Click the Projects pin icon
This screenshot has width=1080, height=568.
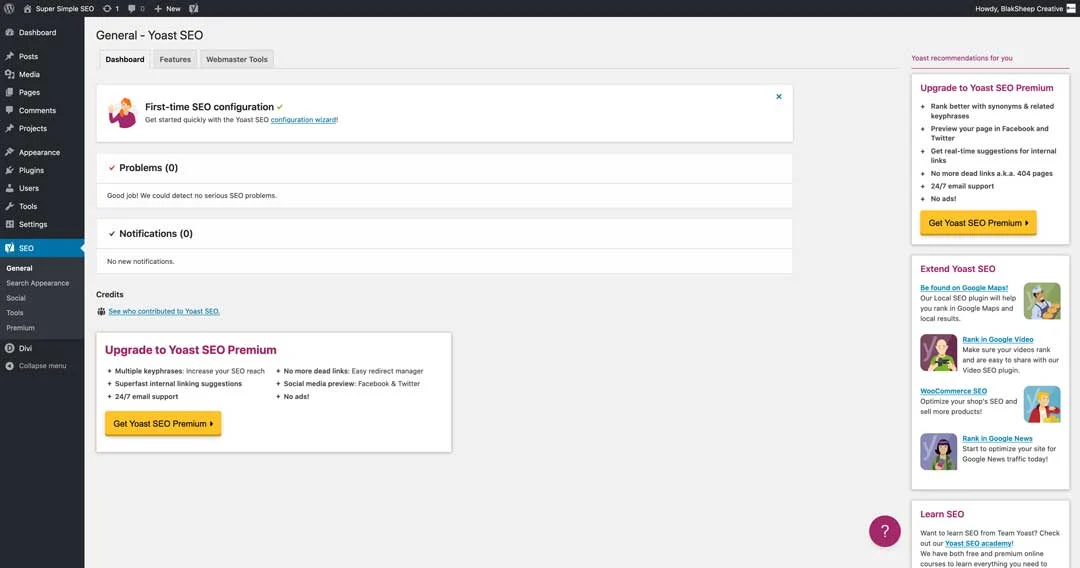click(10, 128)
